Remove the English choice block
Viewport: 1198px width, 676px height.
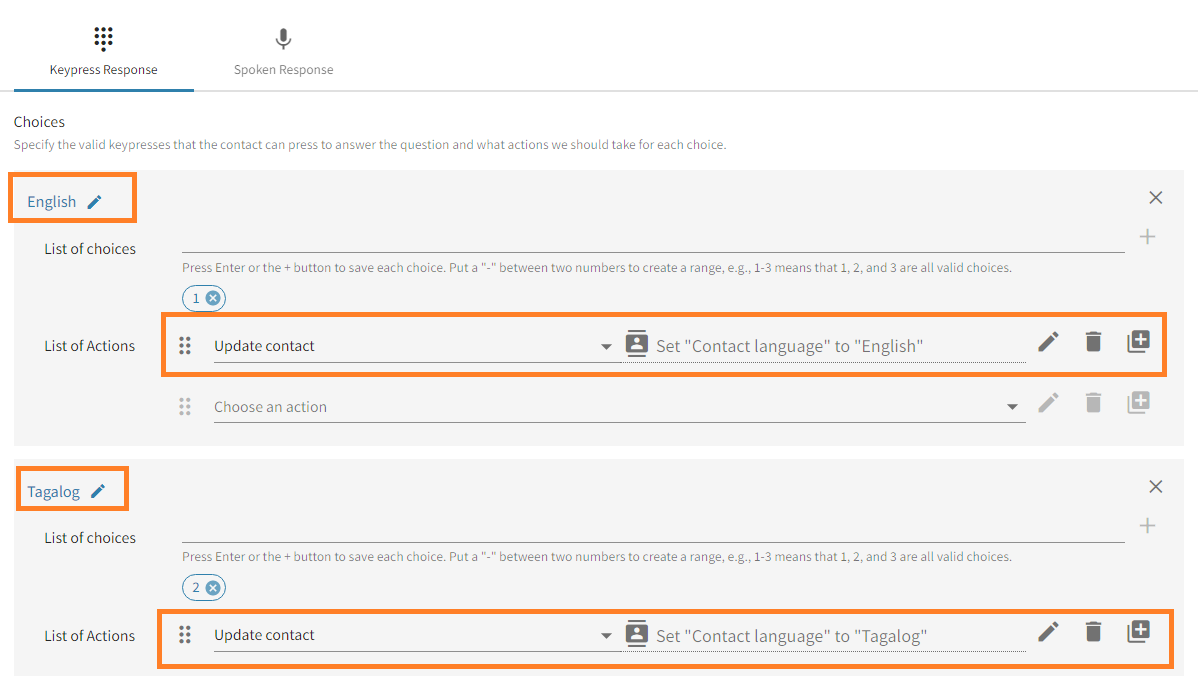(x=1156, y=198)
